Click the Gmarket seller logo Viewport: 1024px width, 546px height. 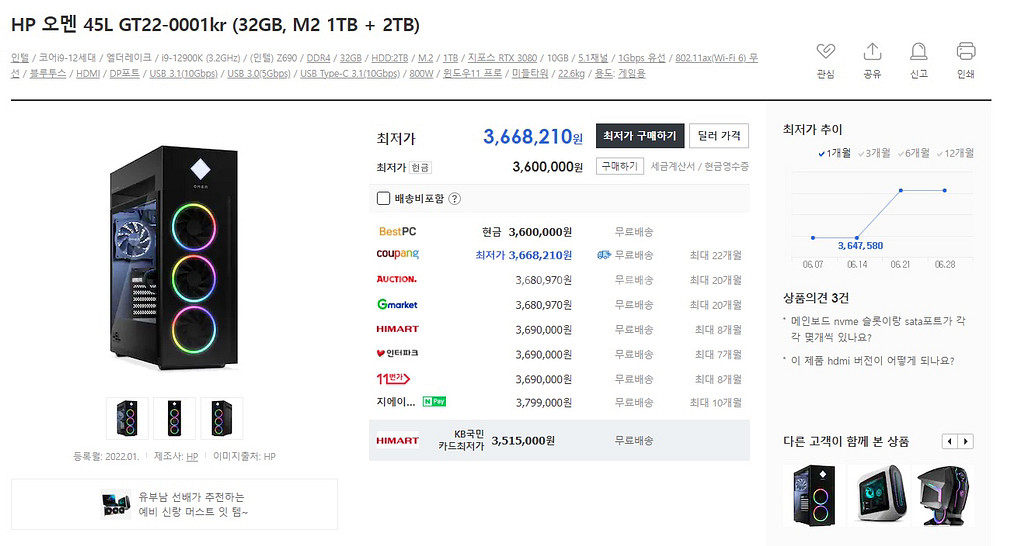(x=397, y=304)
